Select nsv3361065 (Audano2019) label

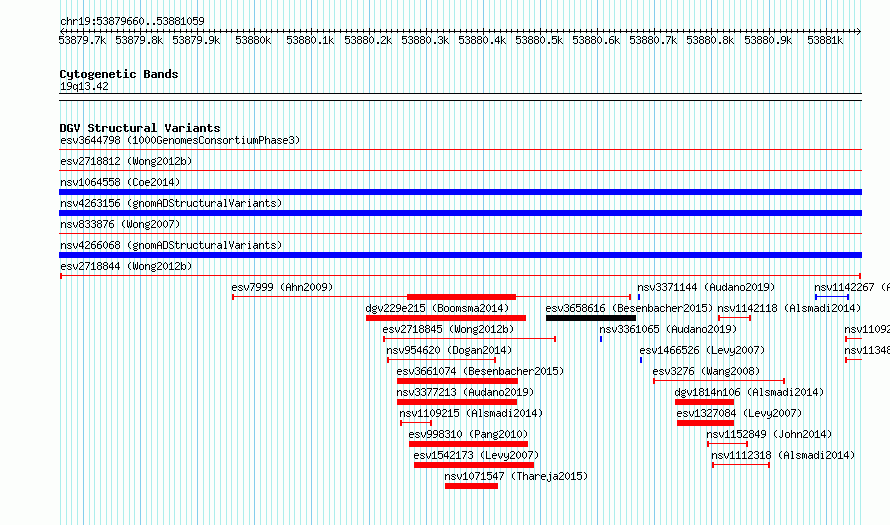coord(668,329)
